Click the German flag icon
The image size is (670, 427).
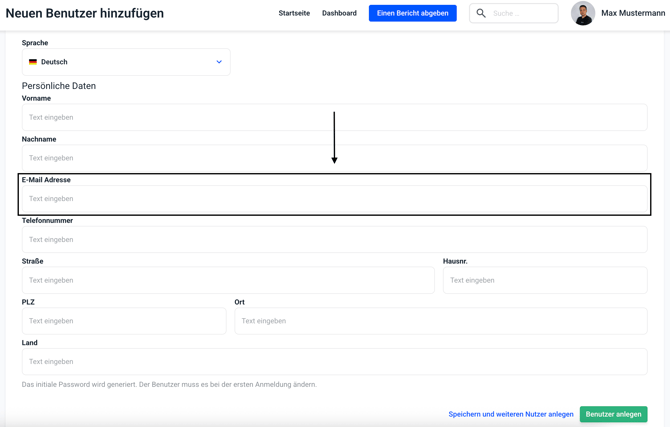pyautogui.click(x=33, y=62)
